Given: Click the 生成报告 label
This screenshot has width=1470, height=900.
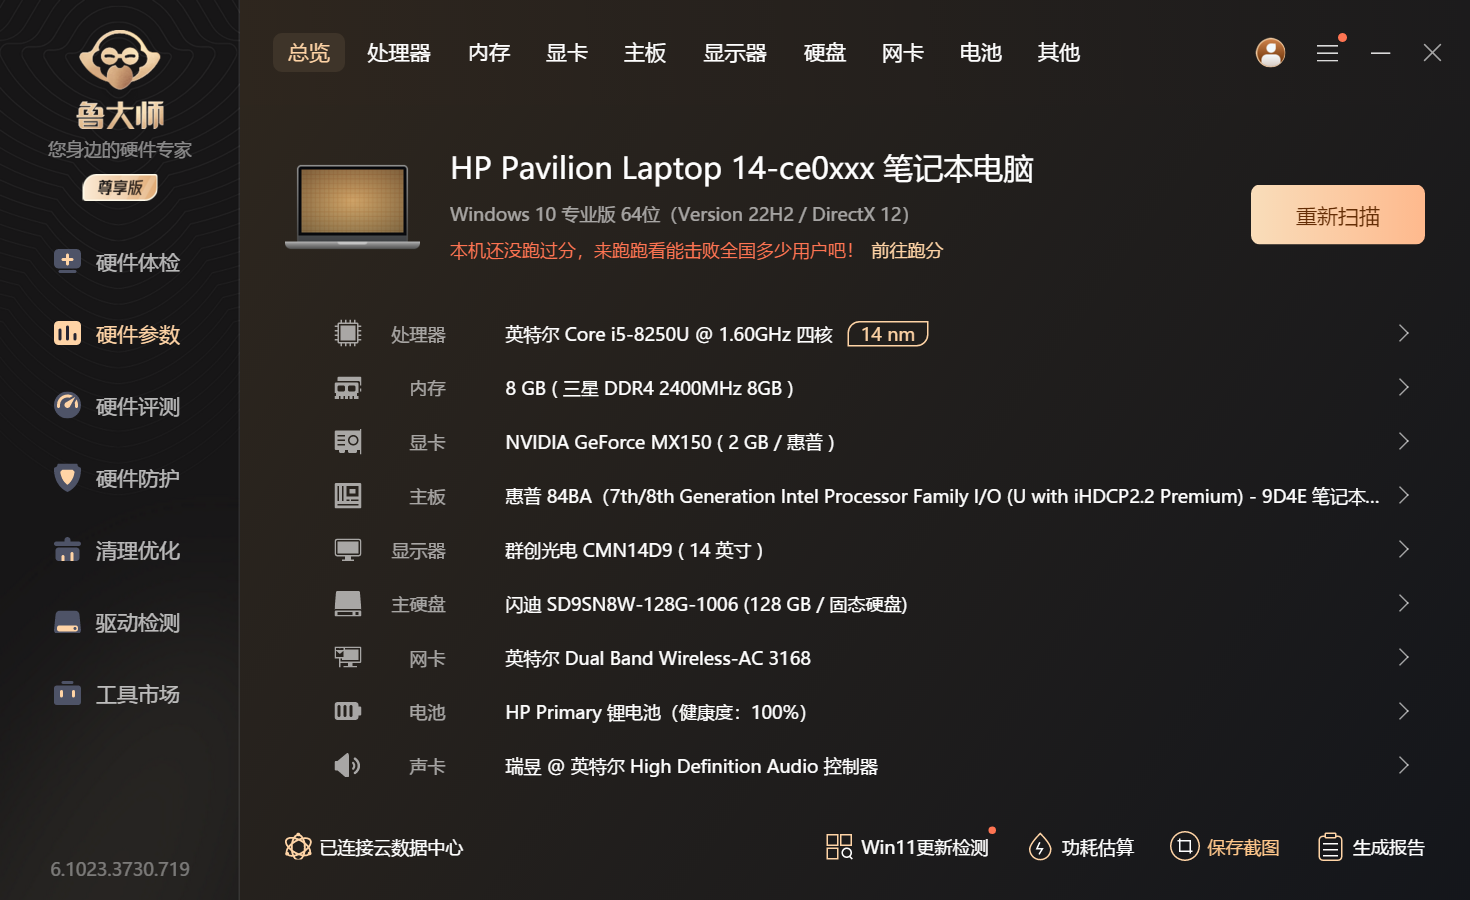Looking at the screenshot, I should click(x=1389, y=848).
